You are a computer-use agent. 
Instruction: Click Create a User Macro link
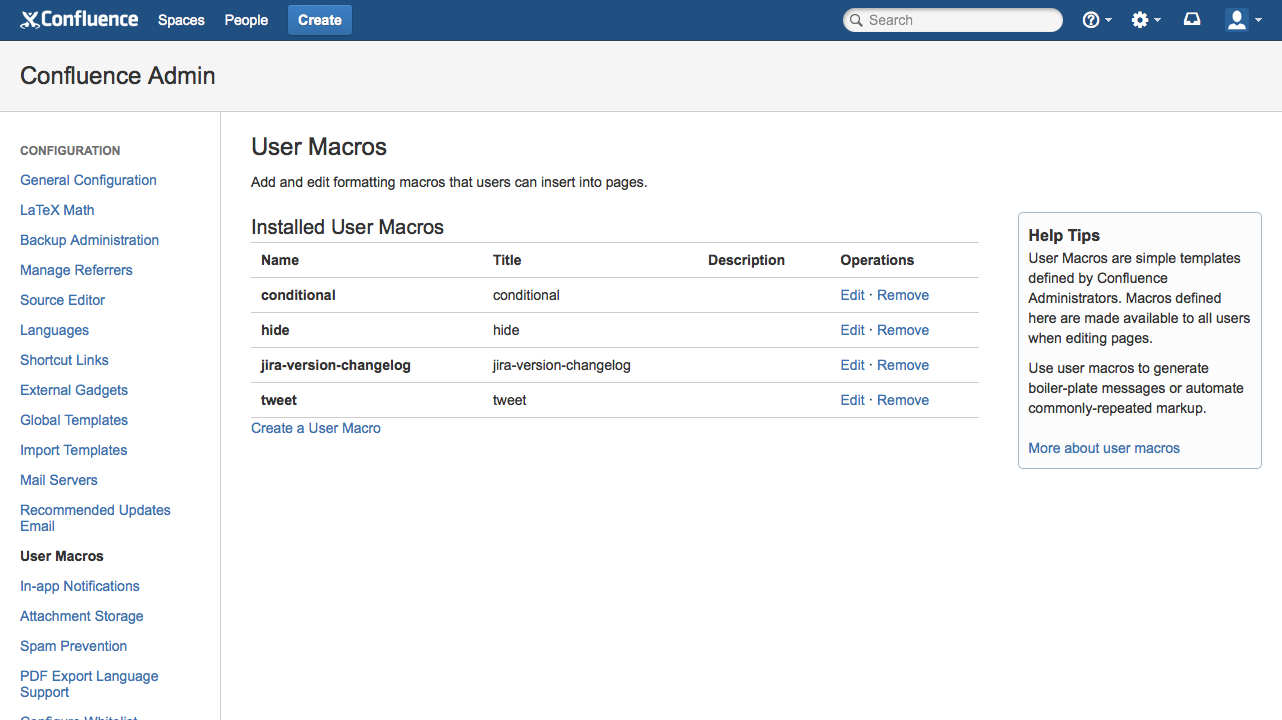316,428
